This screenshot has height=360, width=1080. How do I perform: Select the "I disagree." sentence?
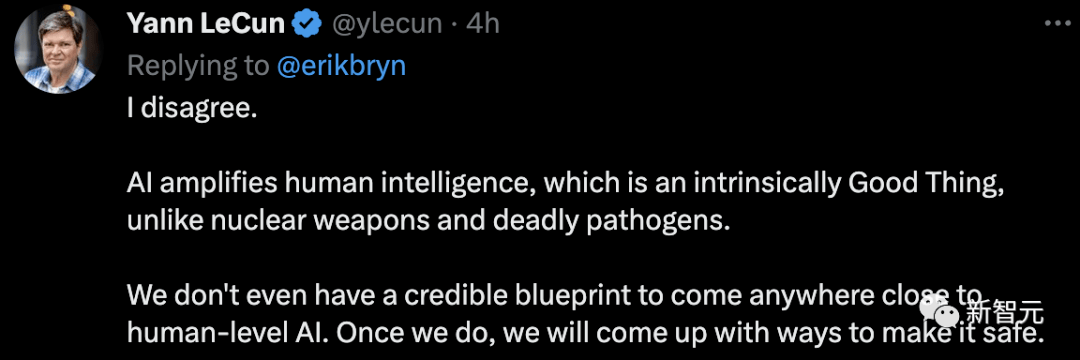tap(191, 109)
